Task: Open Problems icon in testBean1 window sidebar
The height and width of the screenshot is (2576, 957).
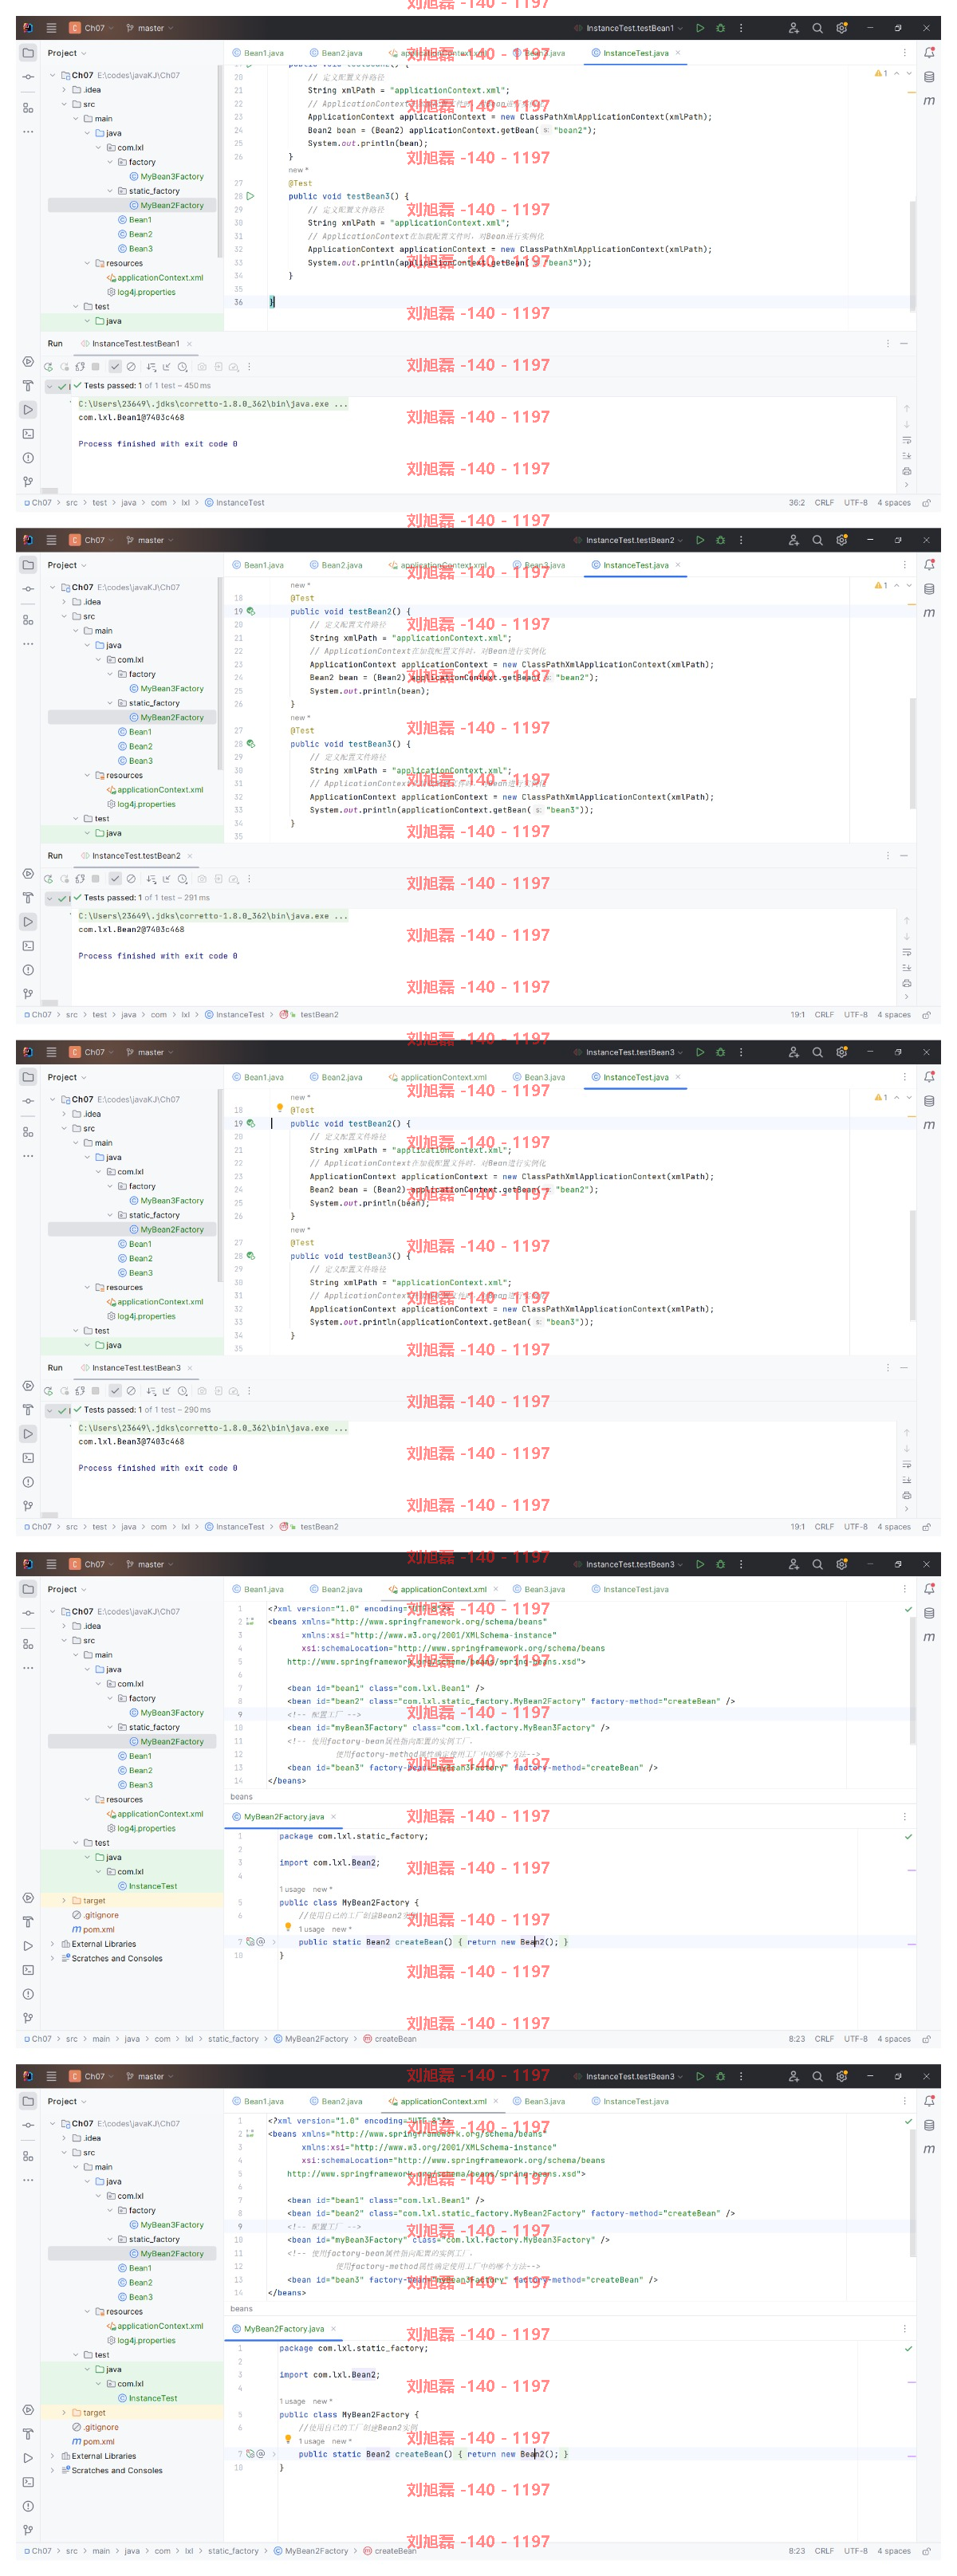Action: [28, 458]
